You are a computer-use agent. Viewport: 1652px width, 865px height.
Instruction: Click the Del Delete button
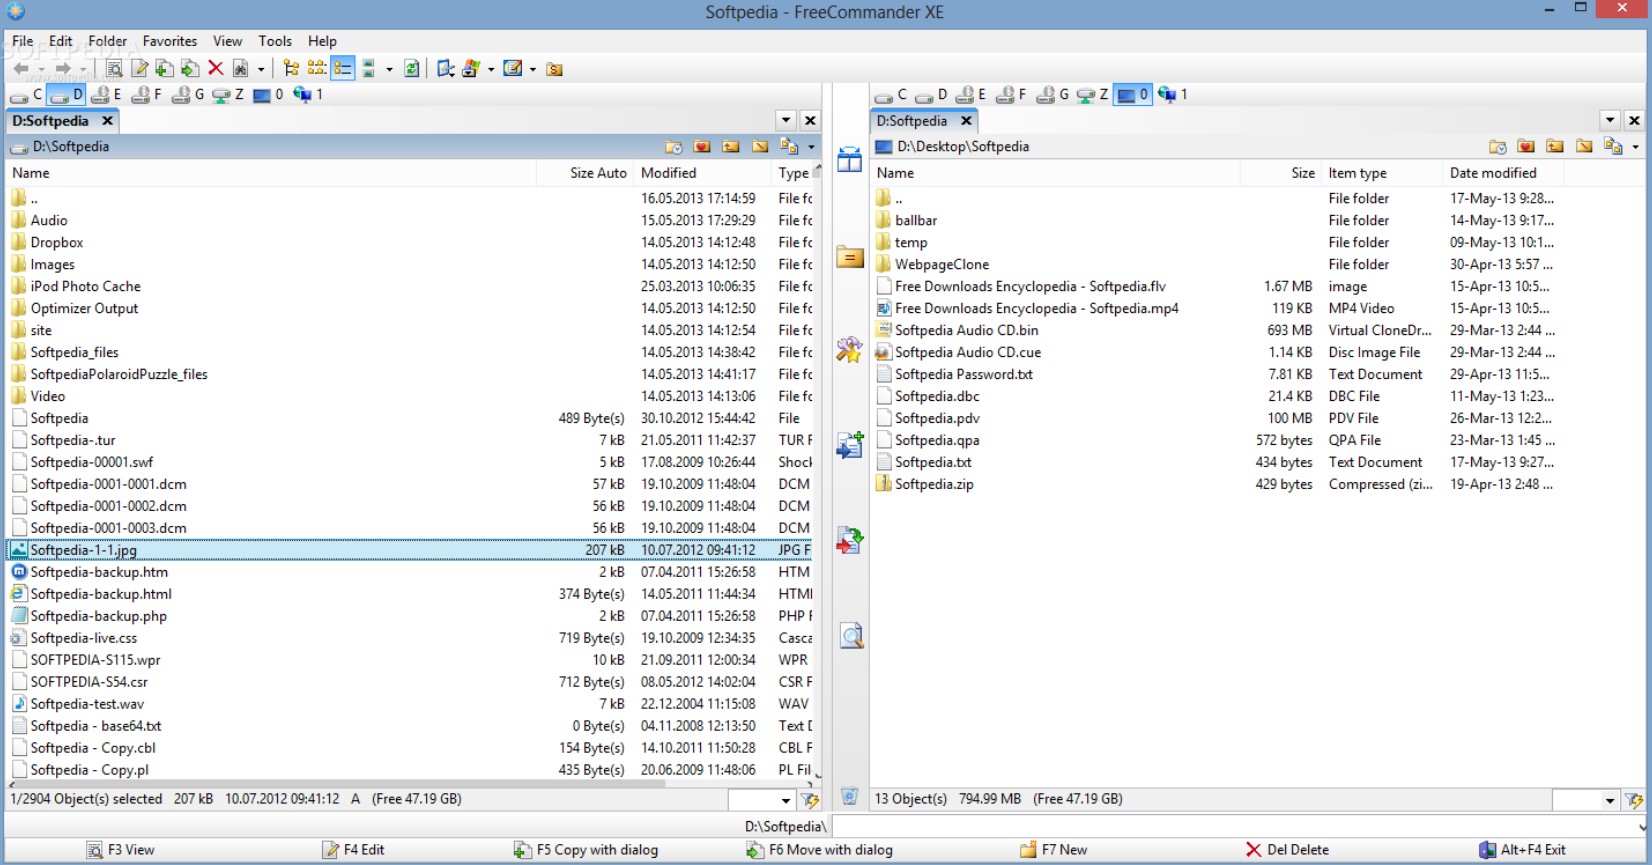(x=1287, y=850)
